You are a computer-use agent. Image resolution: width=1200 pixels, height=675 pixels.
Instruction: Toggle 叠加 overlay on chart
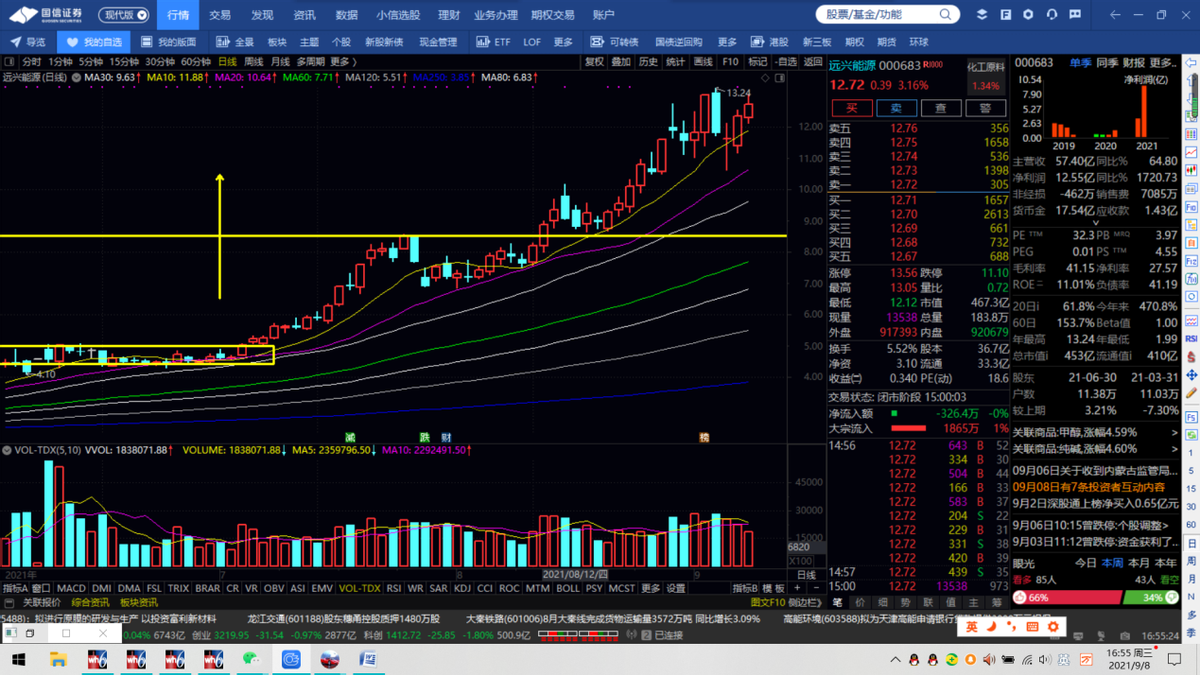pos(621,62)
